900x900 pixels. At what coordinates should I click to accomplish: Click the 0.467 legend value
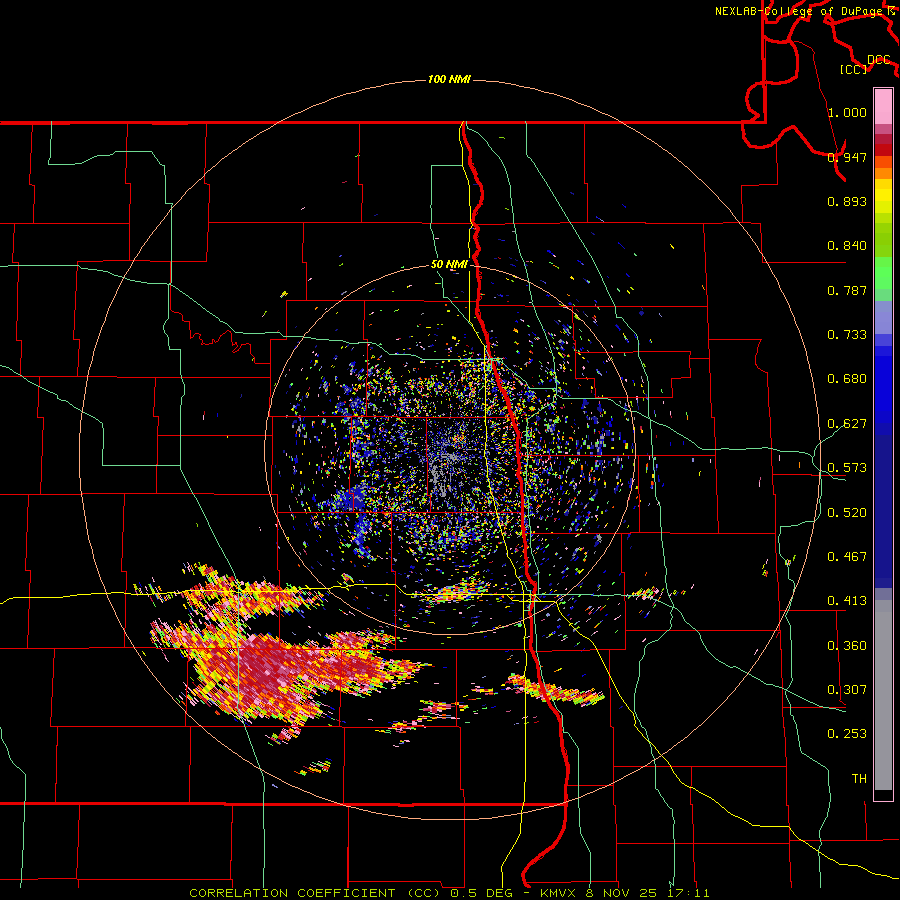[847, 557]
